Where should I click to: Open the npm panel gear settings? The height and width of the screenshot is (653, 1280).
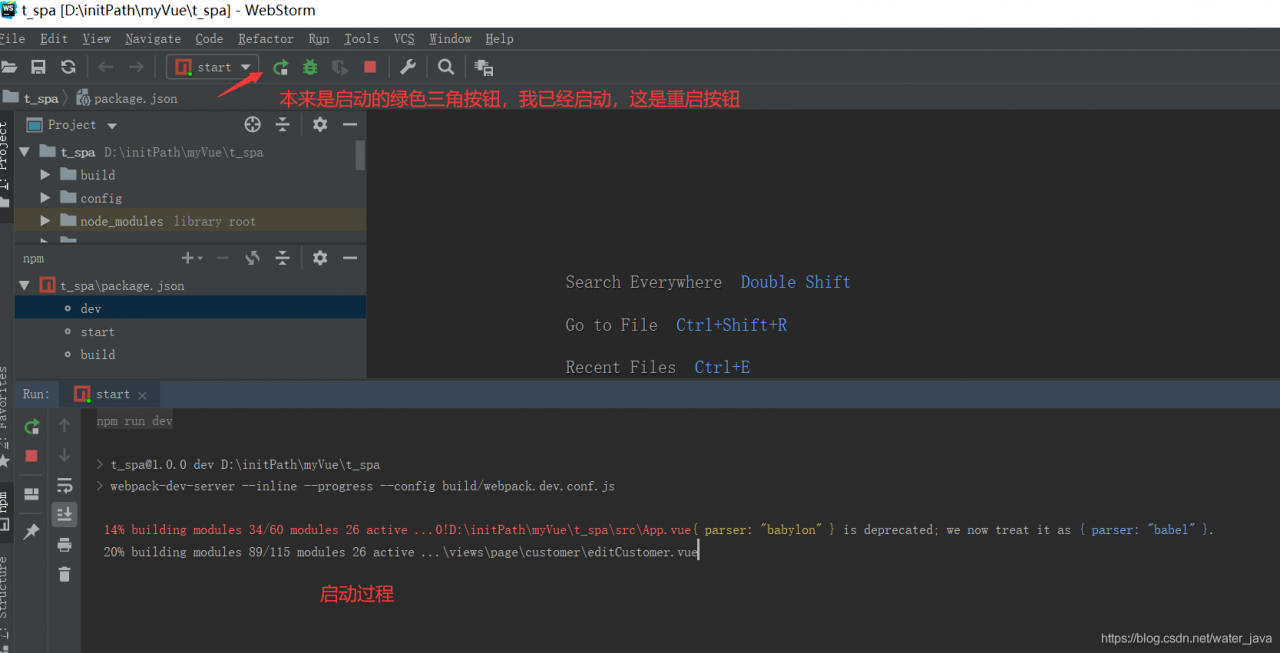(x=320, y=258)
